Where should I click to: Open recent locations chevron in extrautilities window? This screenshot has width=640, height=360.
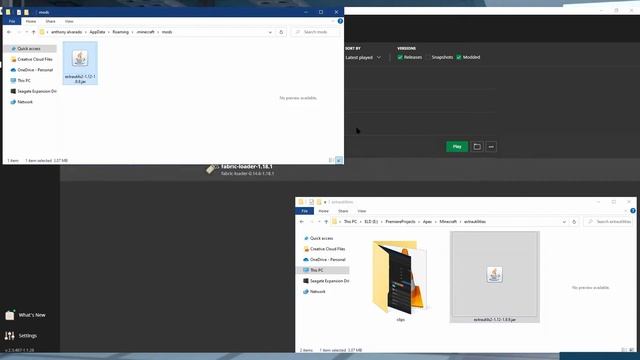pos(319,222)
